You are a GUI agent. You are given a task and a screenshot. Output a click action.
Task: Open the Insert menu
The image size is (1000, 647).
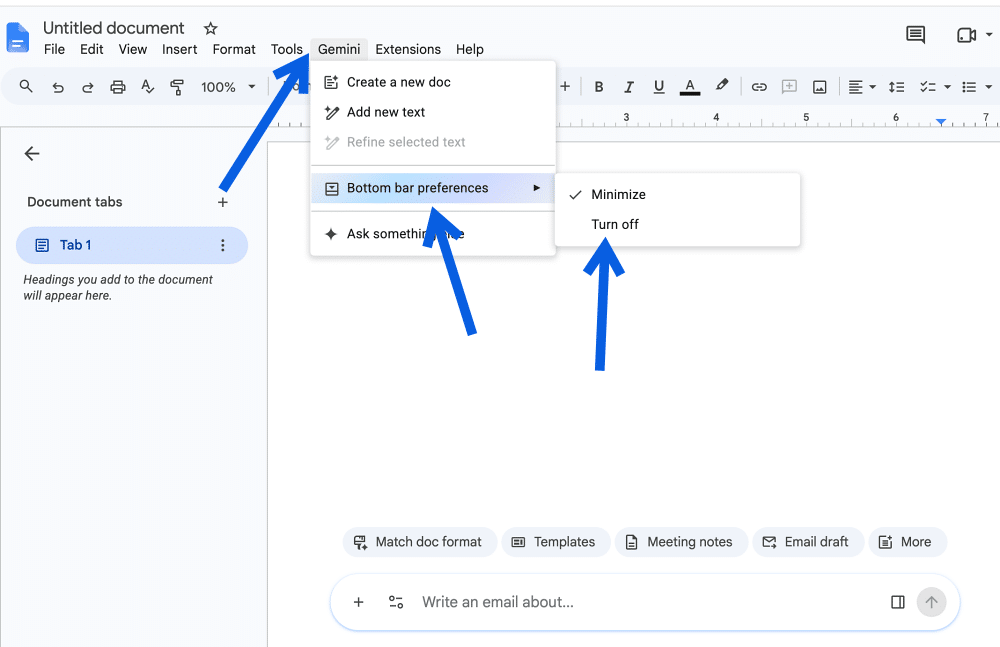[x=179, y=49]
